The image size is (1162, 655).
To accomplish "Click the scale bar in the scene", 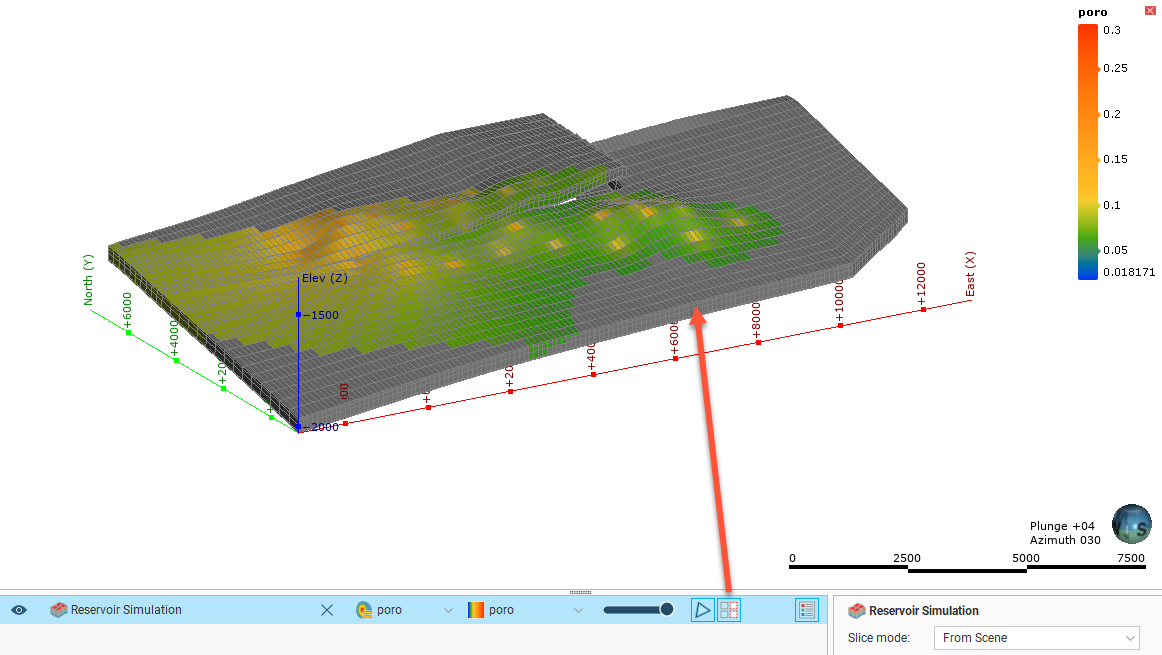I will click(967, 567).
